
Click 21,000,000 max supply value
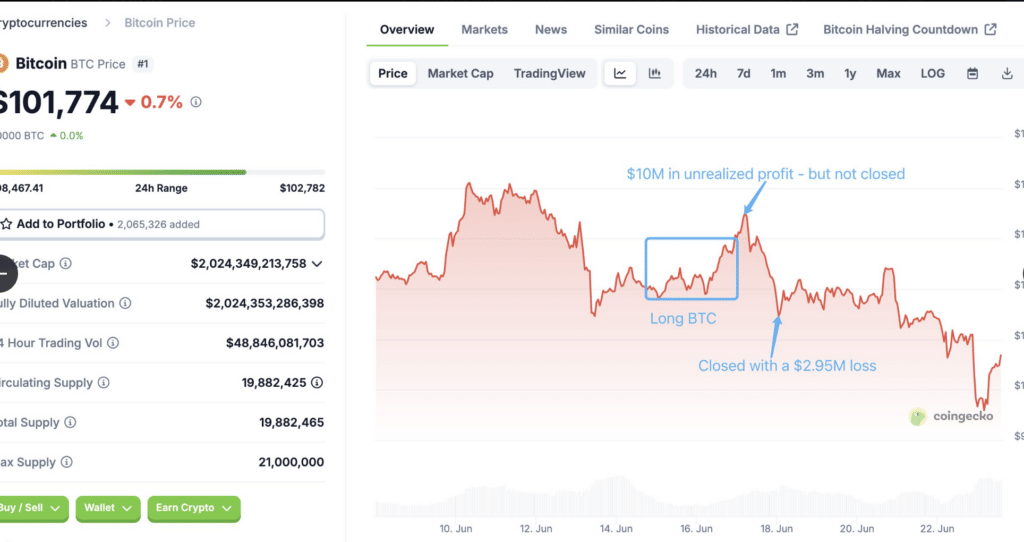[x=291, y=462]
